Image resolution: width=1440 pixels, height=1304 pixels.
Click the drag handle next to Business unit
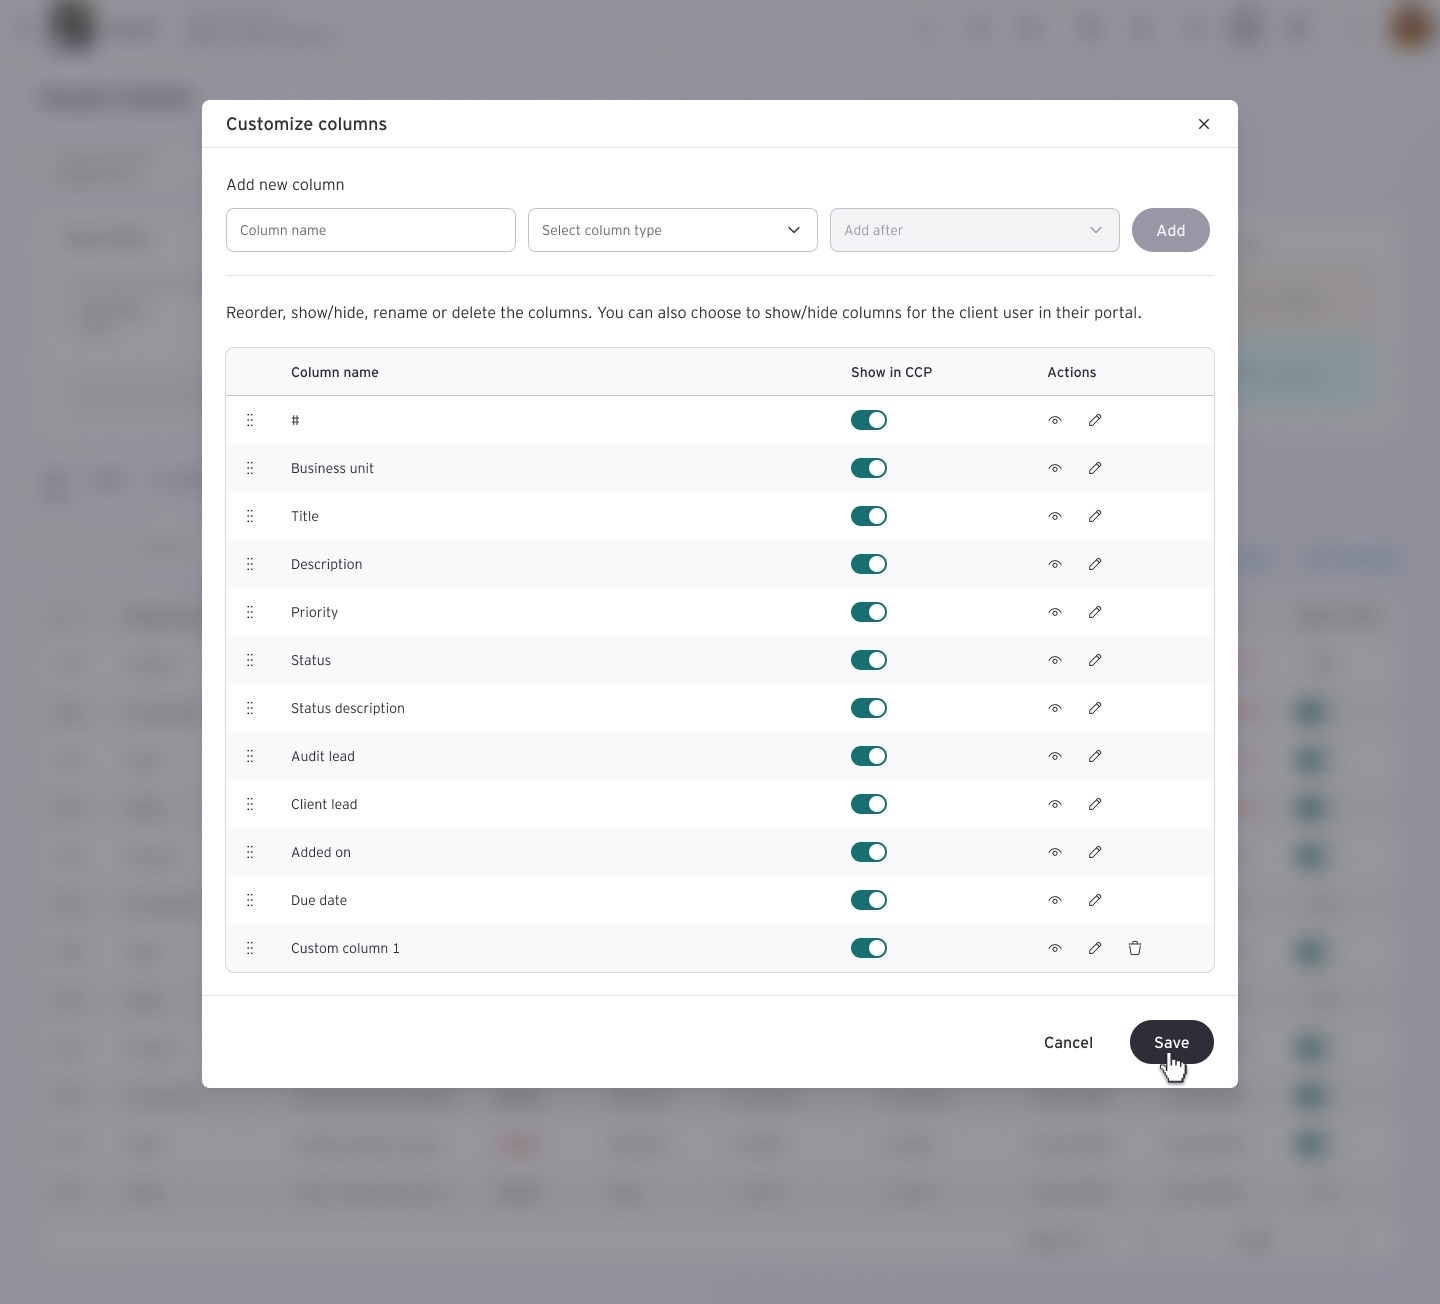(x=250, y=468)
